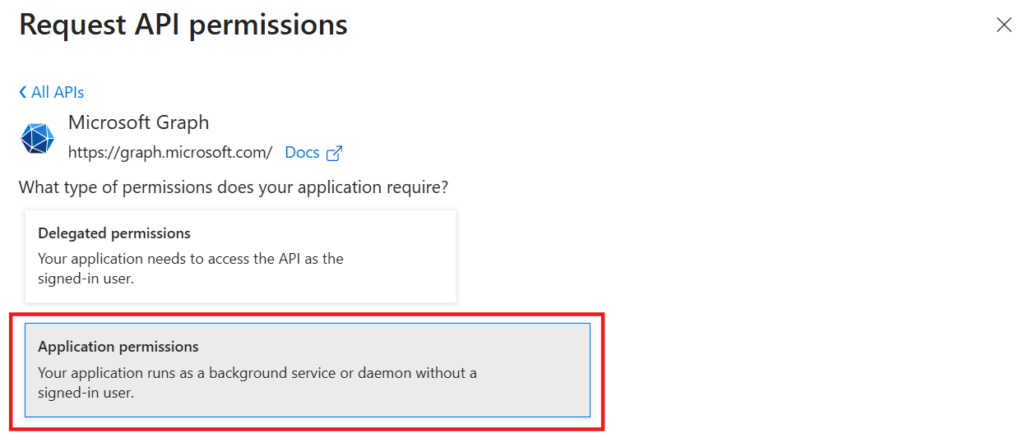
Task: Click the Request API permissions heading
Action: (183, 25)
